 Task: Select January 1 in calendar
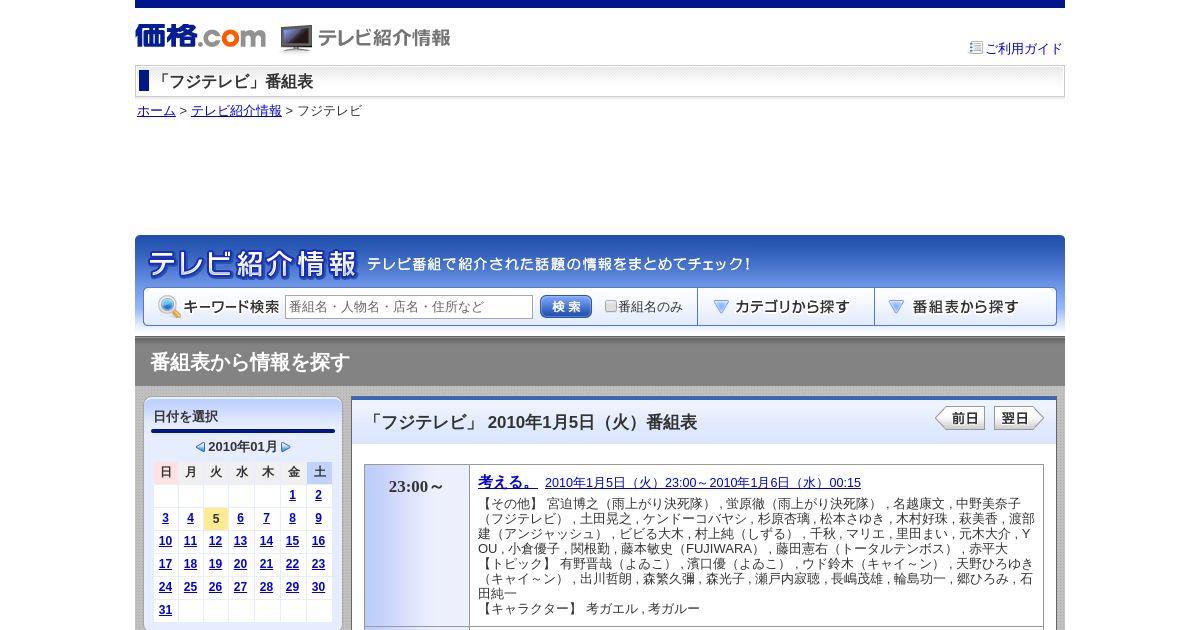(293, 495)
